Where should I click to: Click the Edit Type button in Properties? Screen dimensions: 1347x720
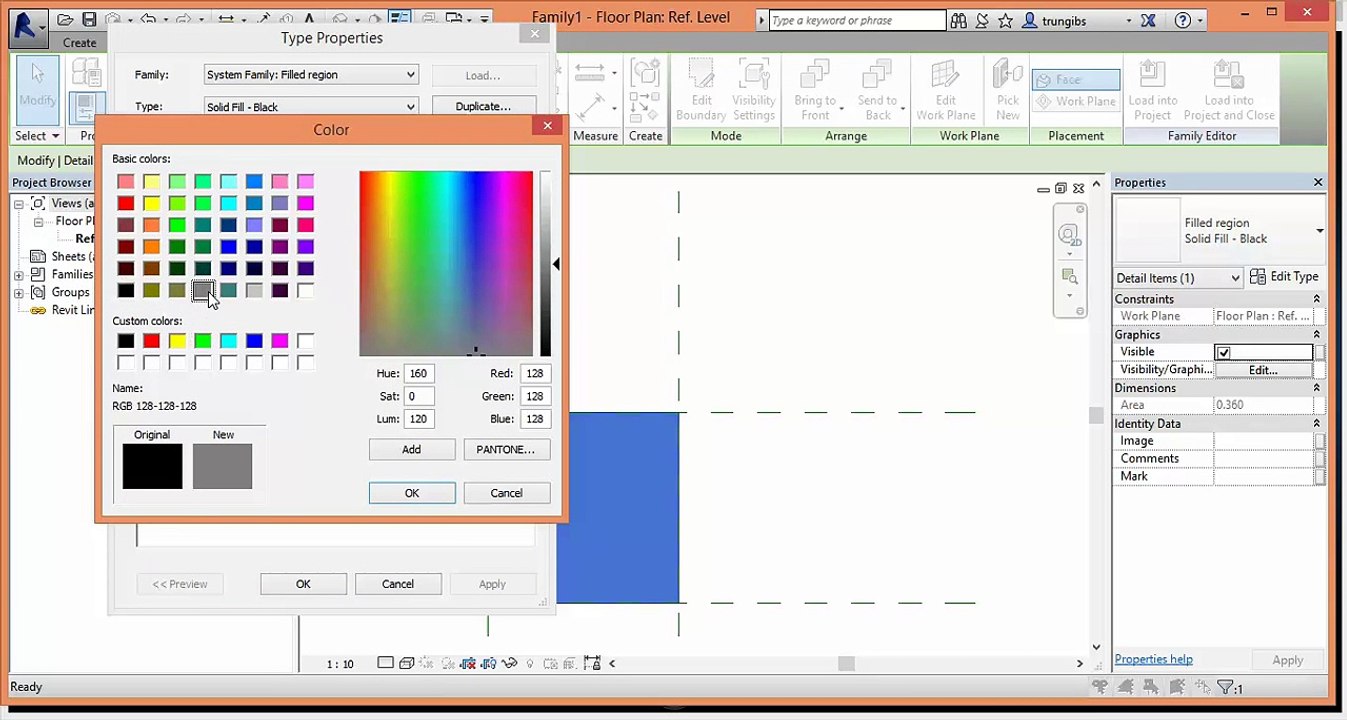[x=1283, y=277]
